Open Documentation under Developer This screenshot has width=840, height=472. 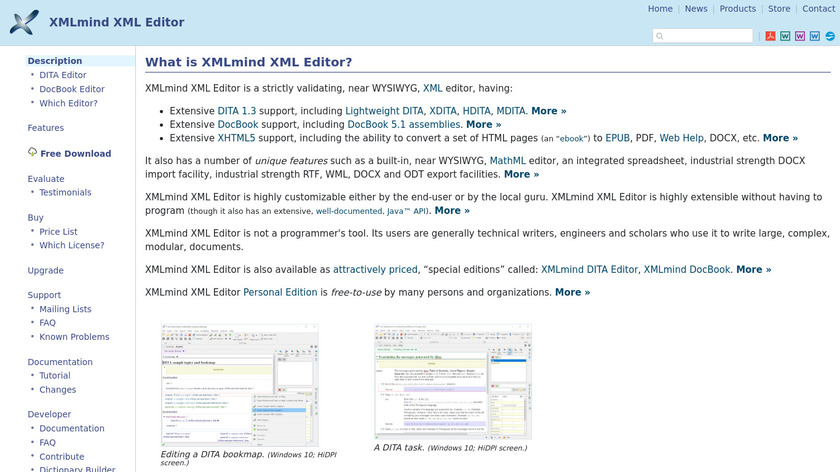[x=71, y=428]
